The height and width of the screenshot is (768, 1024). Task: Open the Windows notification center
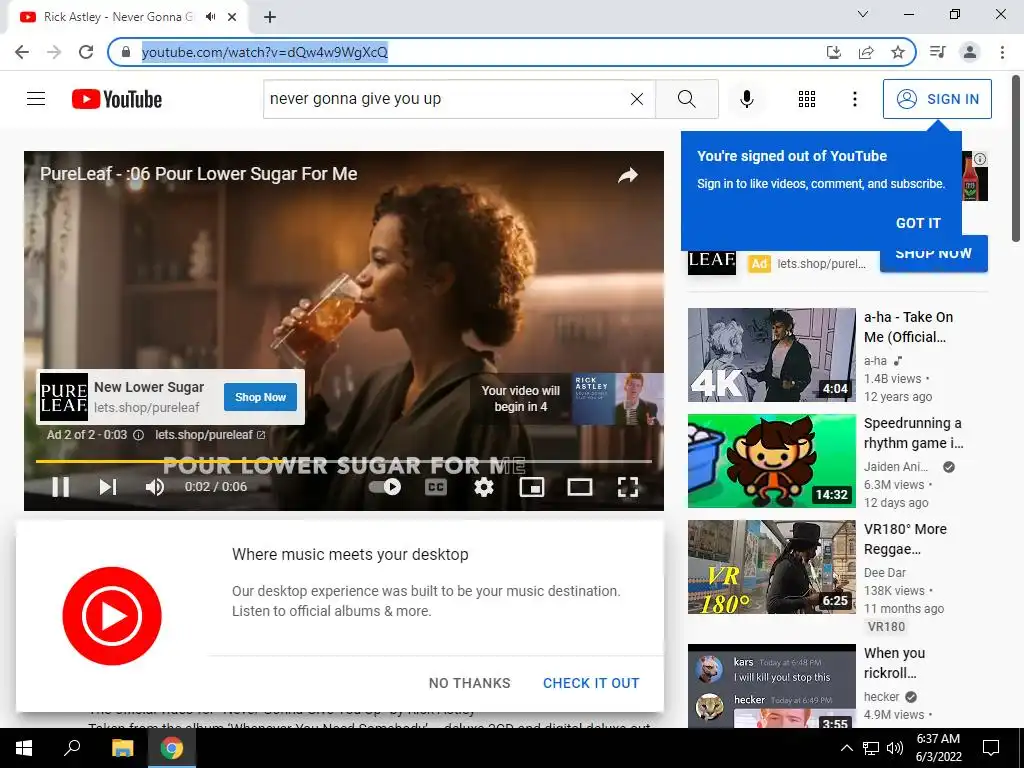coord(991,748)
